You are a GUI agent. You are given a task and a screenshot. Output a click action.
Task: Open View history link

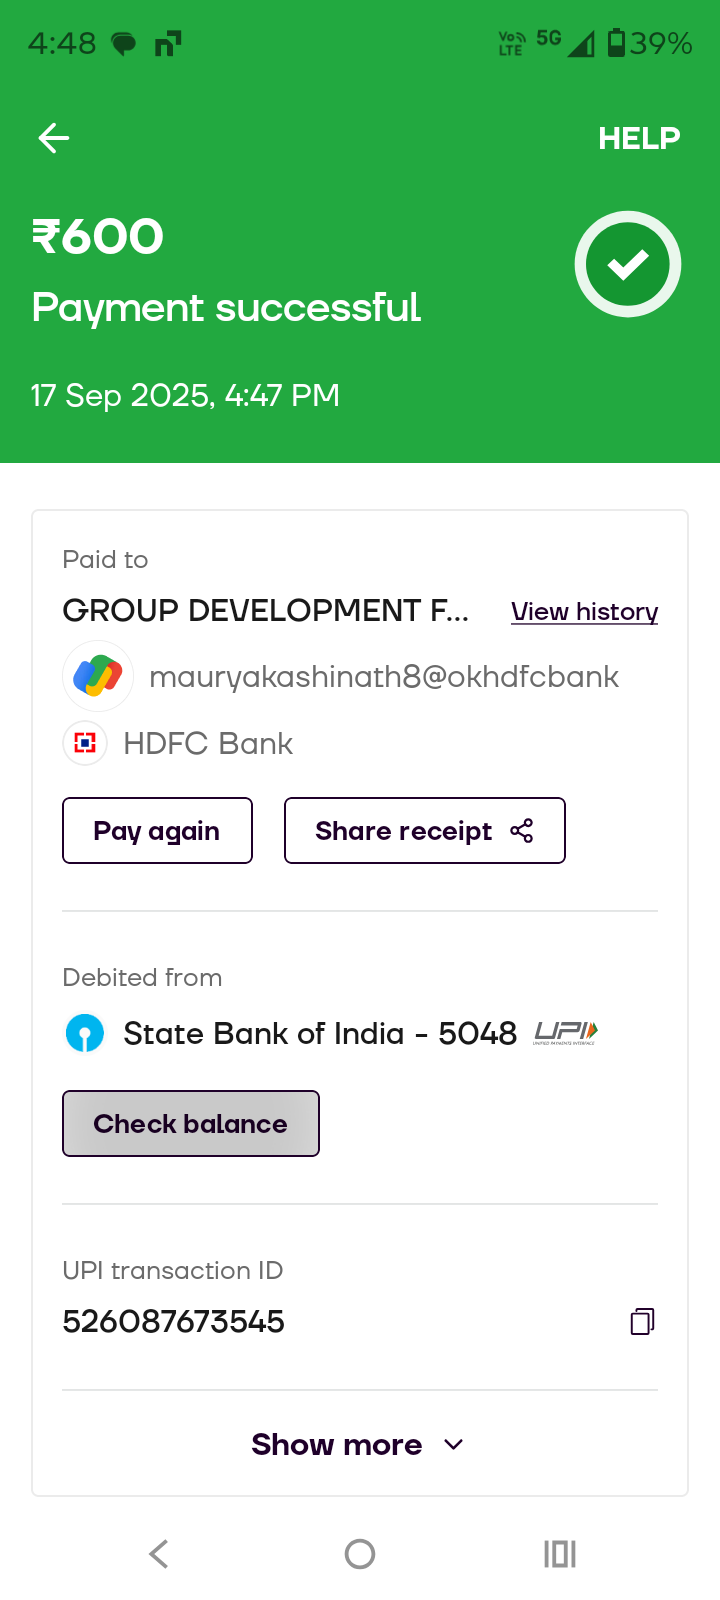click(x=584, y=611)
